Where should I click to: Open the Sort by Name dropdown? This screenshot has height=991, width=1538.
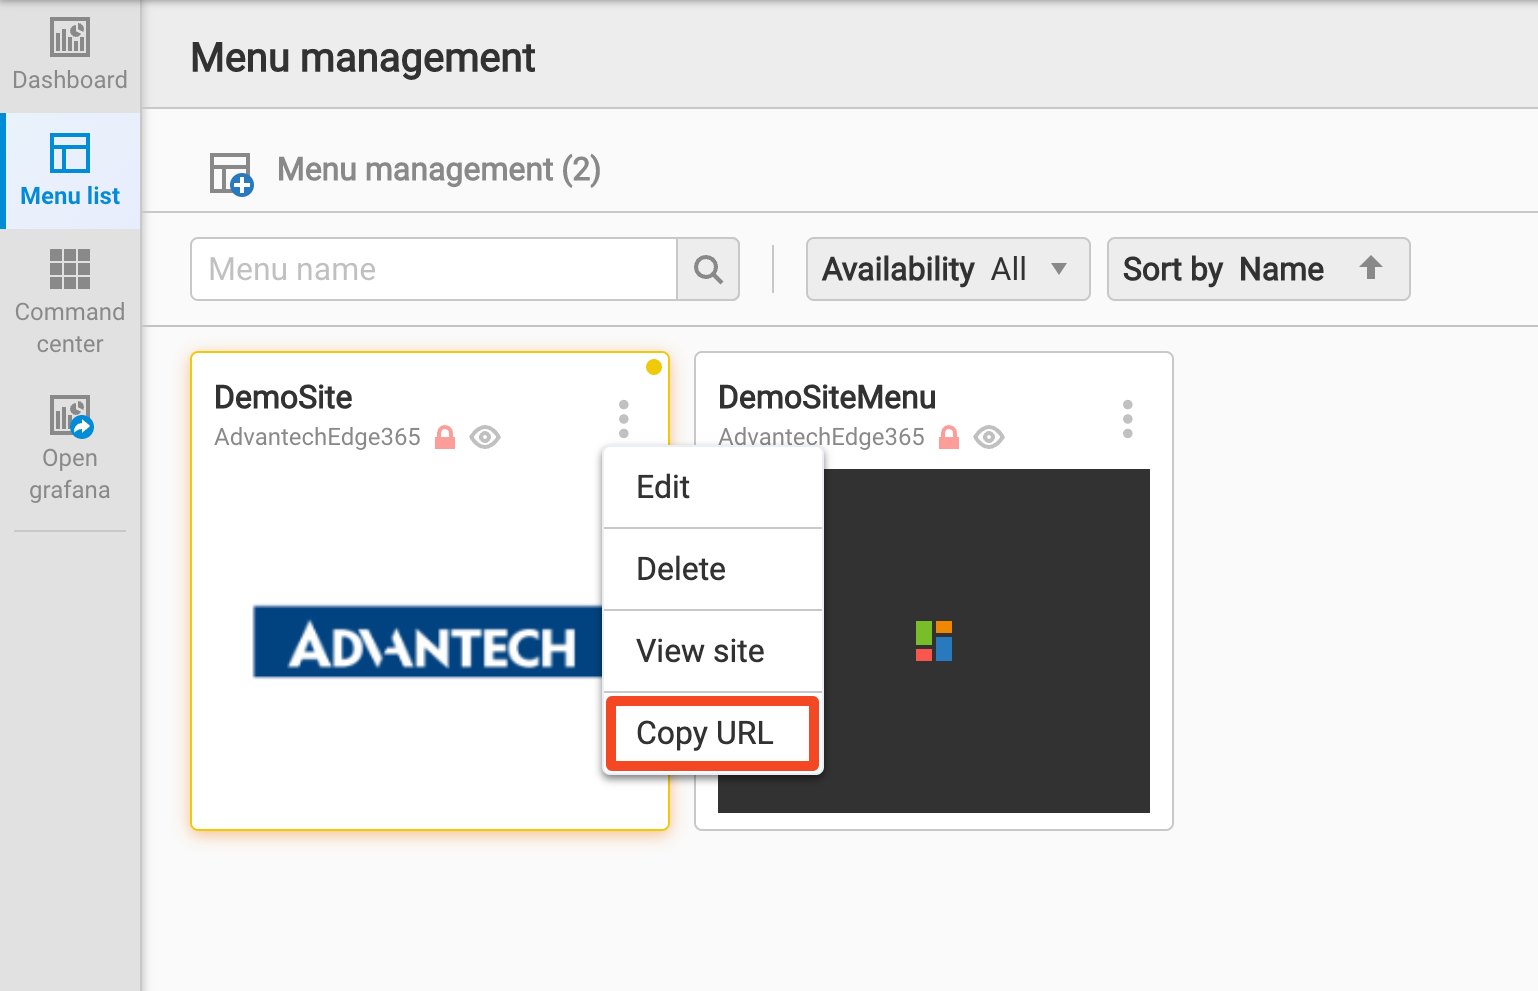tap(1223, 269)
